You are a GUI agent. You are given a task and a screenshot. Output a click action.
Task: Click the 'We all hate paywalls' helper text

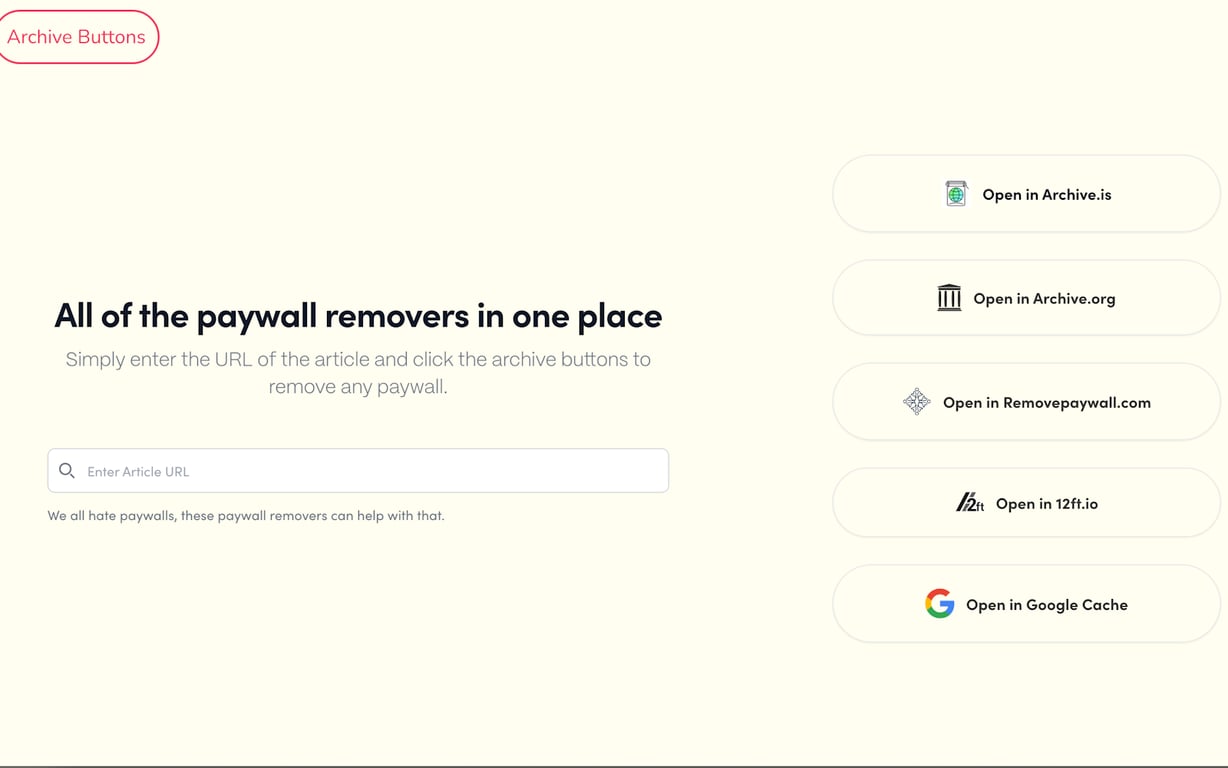click(x=245, y=515)
